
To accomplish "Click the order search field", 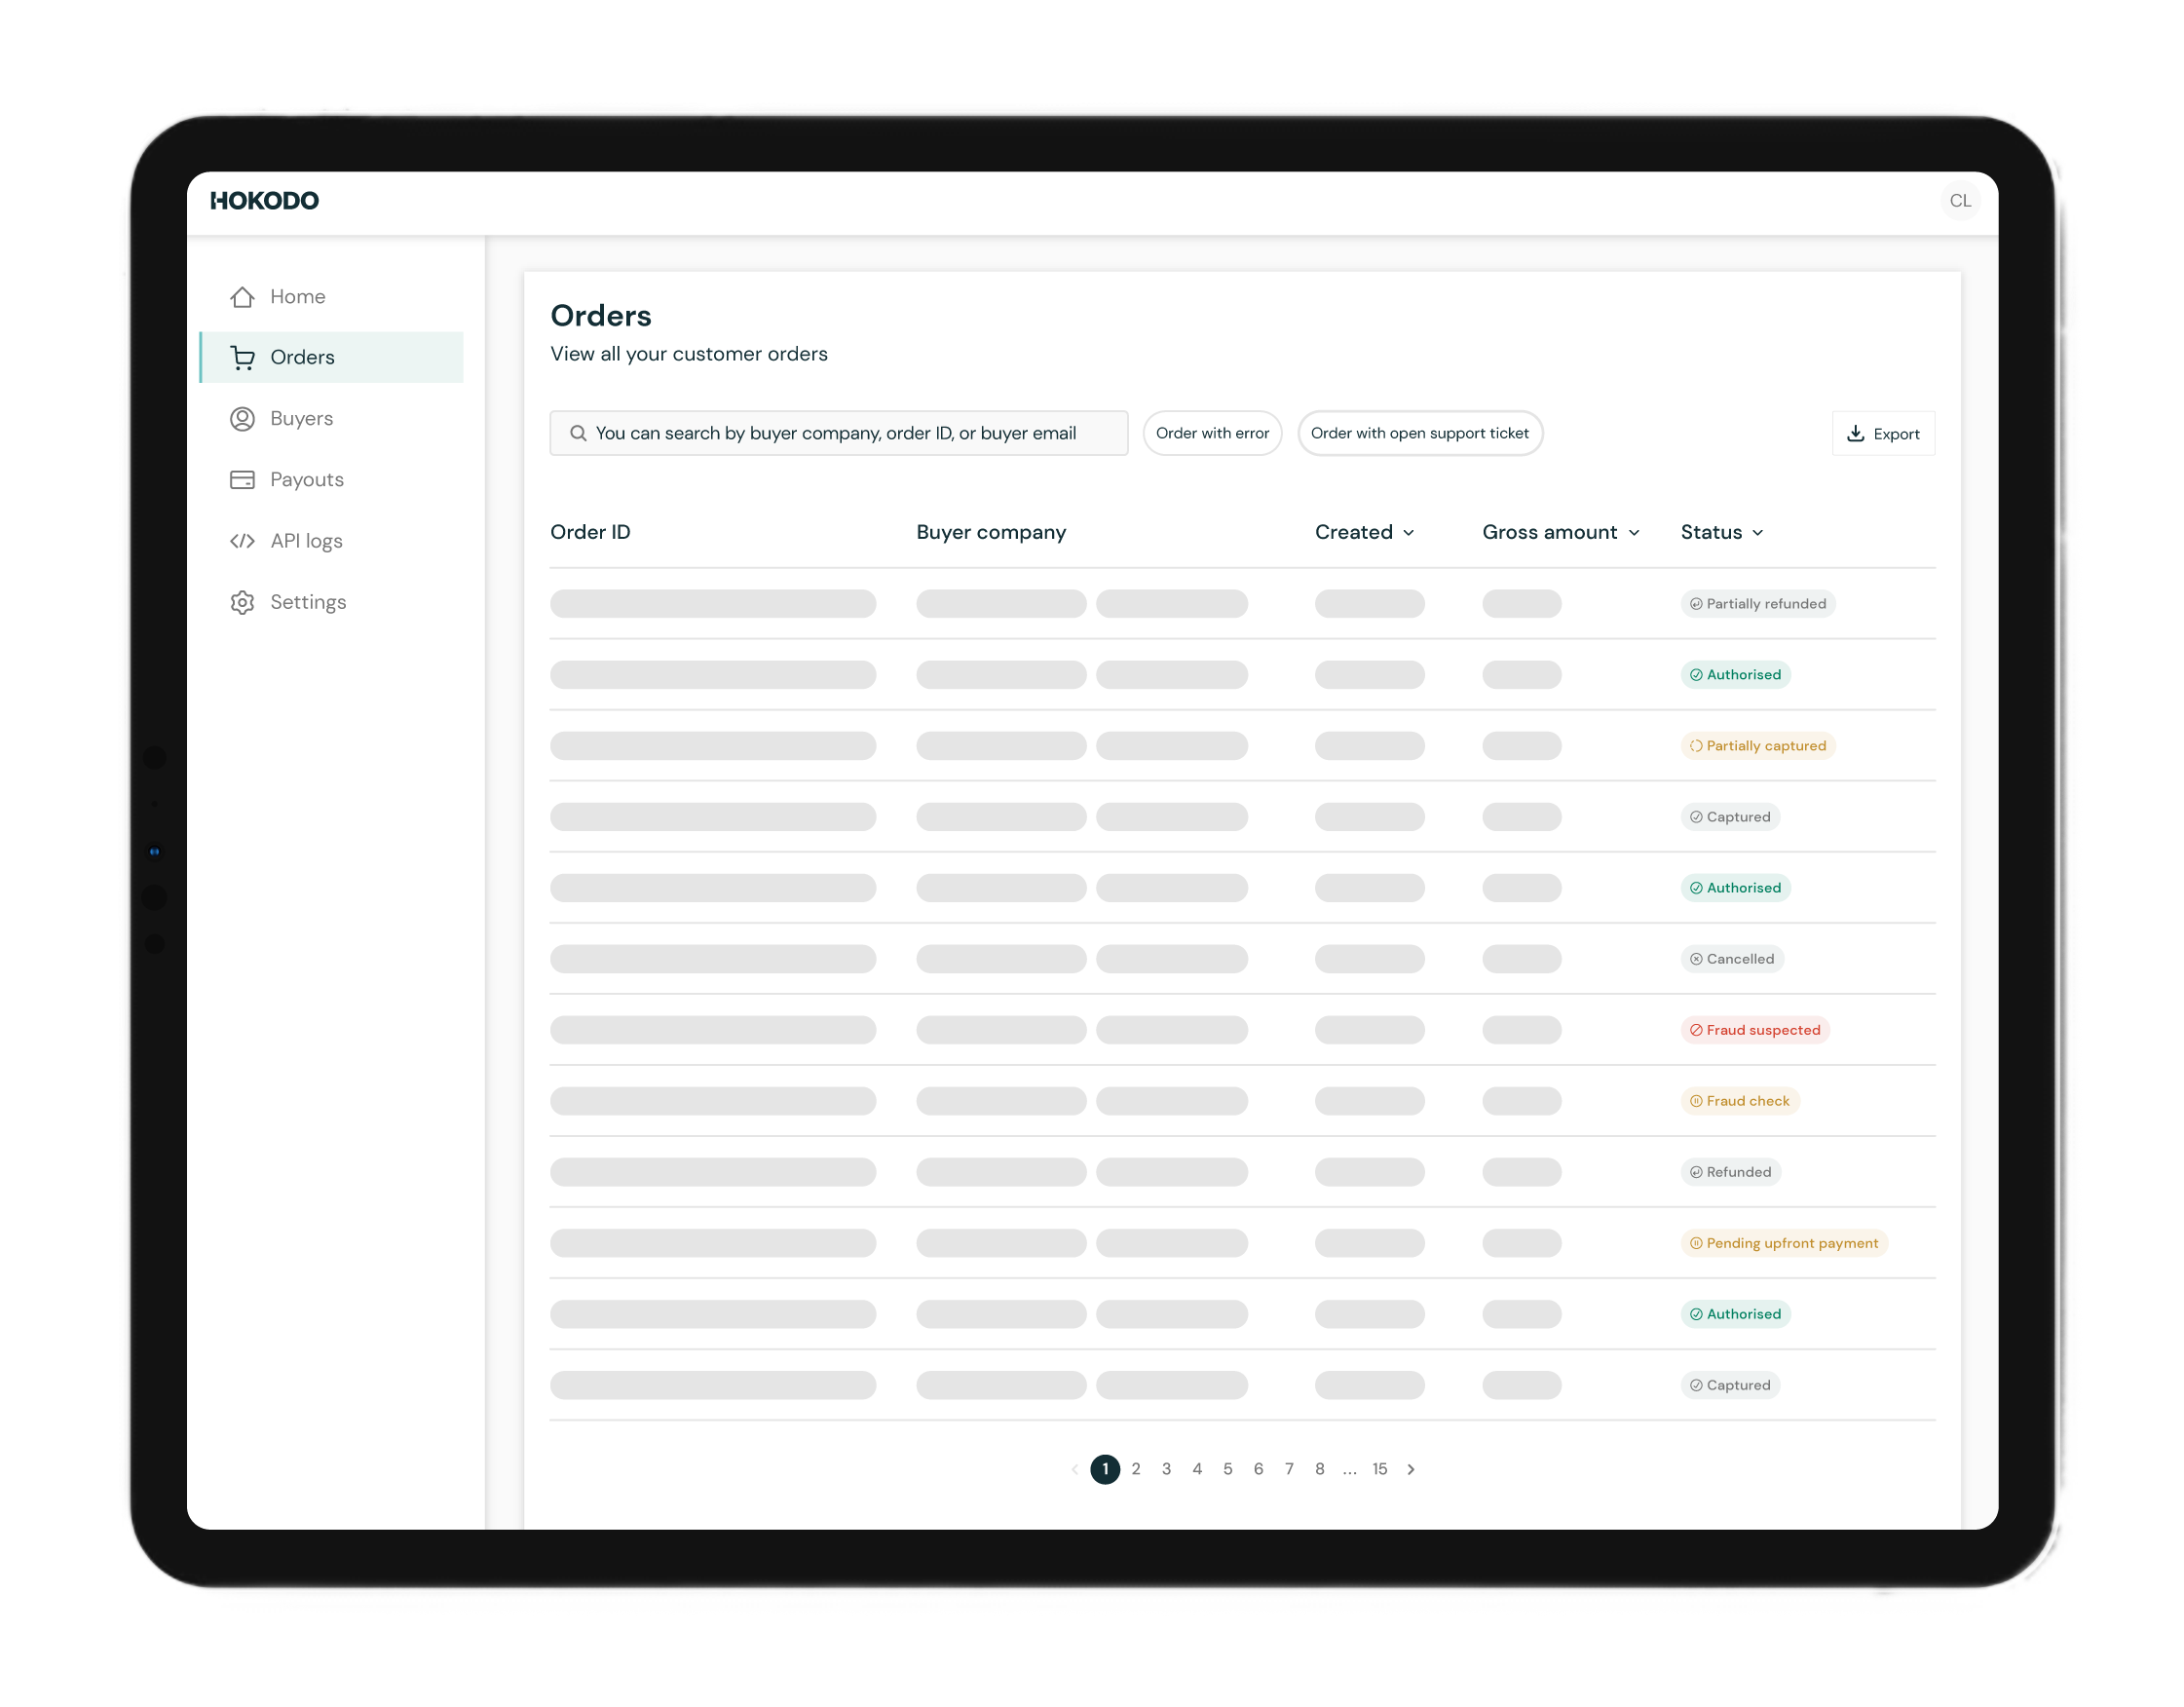I will pyautogui.click(x=839, y=433).
